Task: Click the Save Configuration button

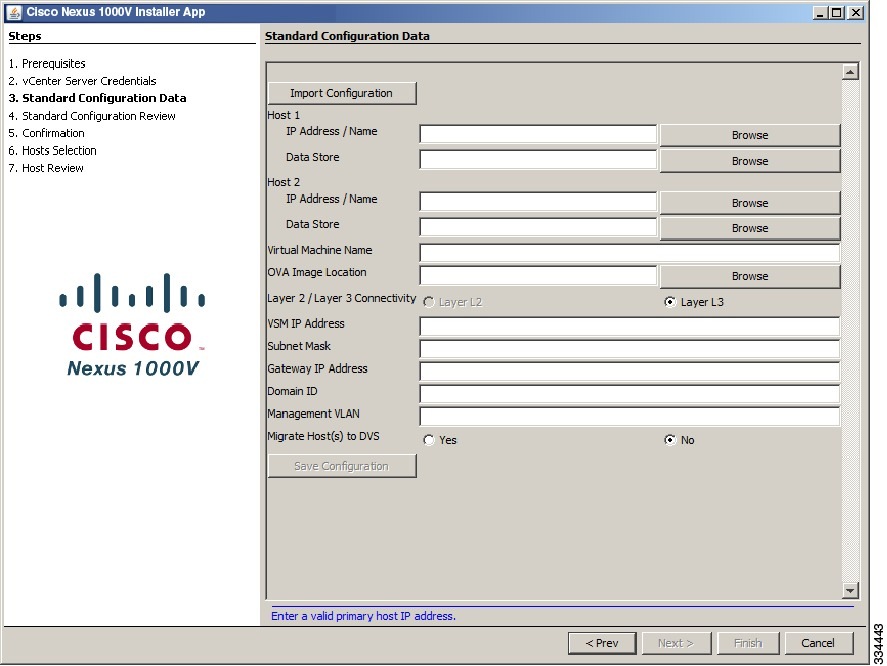Action: 342,465
